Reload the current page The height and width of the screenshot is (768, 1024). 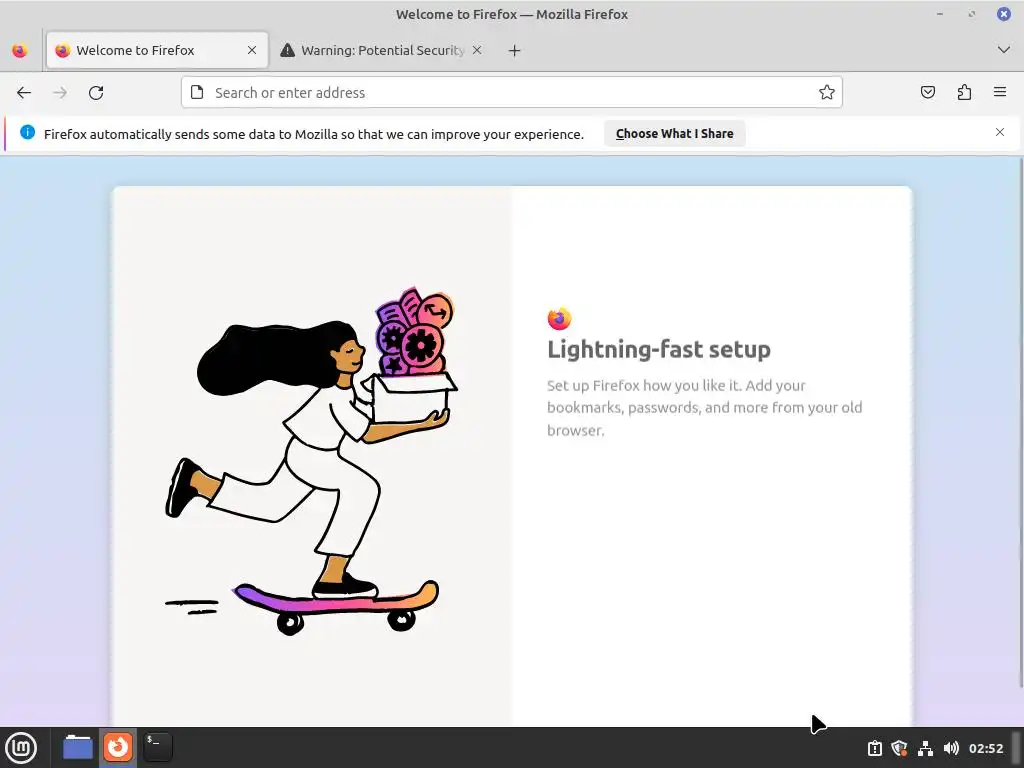[96, 93]
